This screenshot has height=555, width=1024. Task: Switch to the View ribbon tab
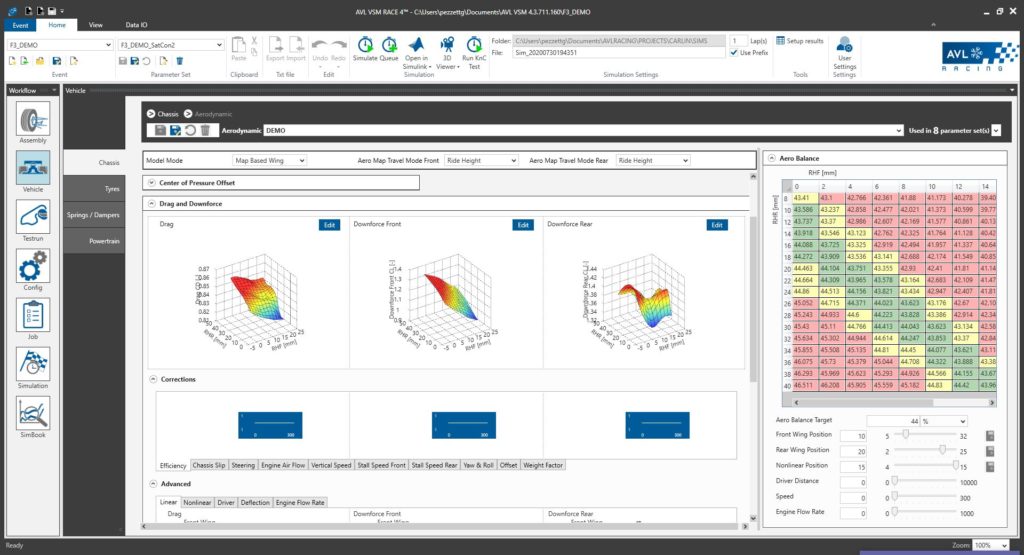click(95, 25)
